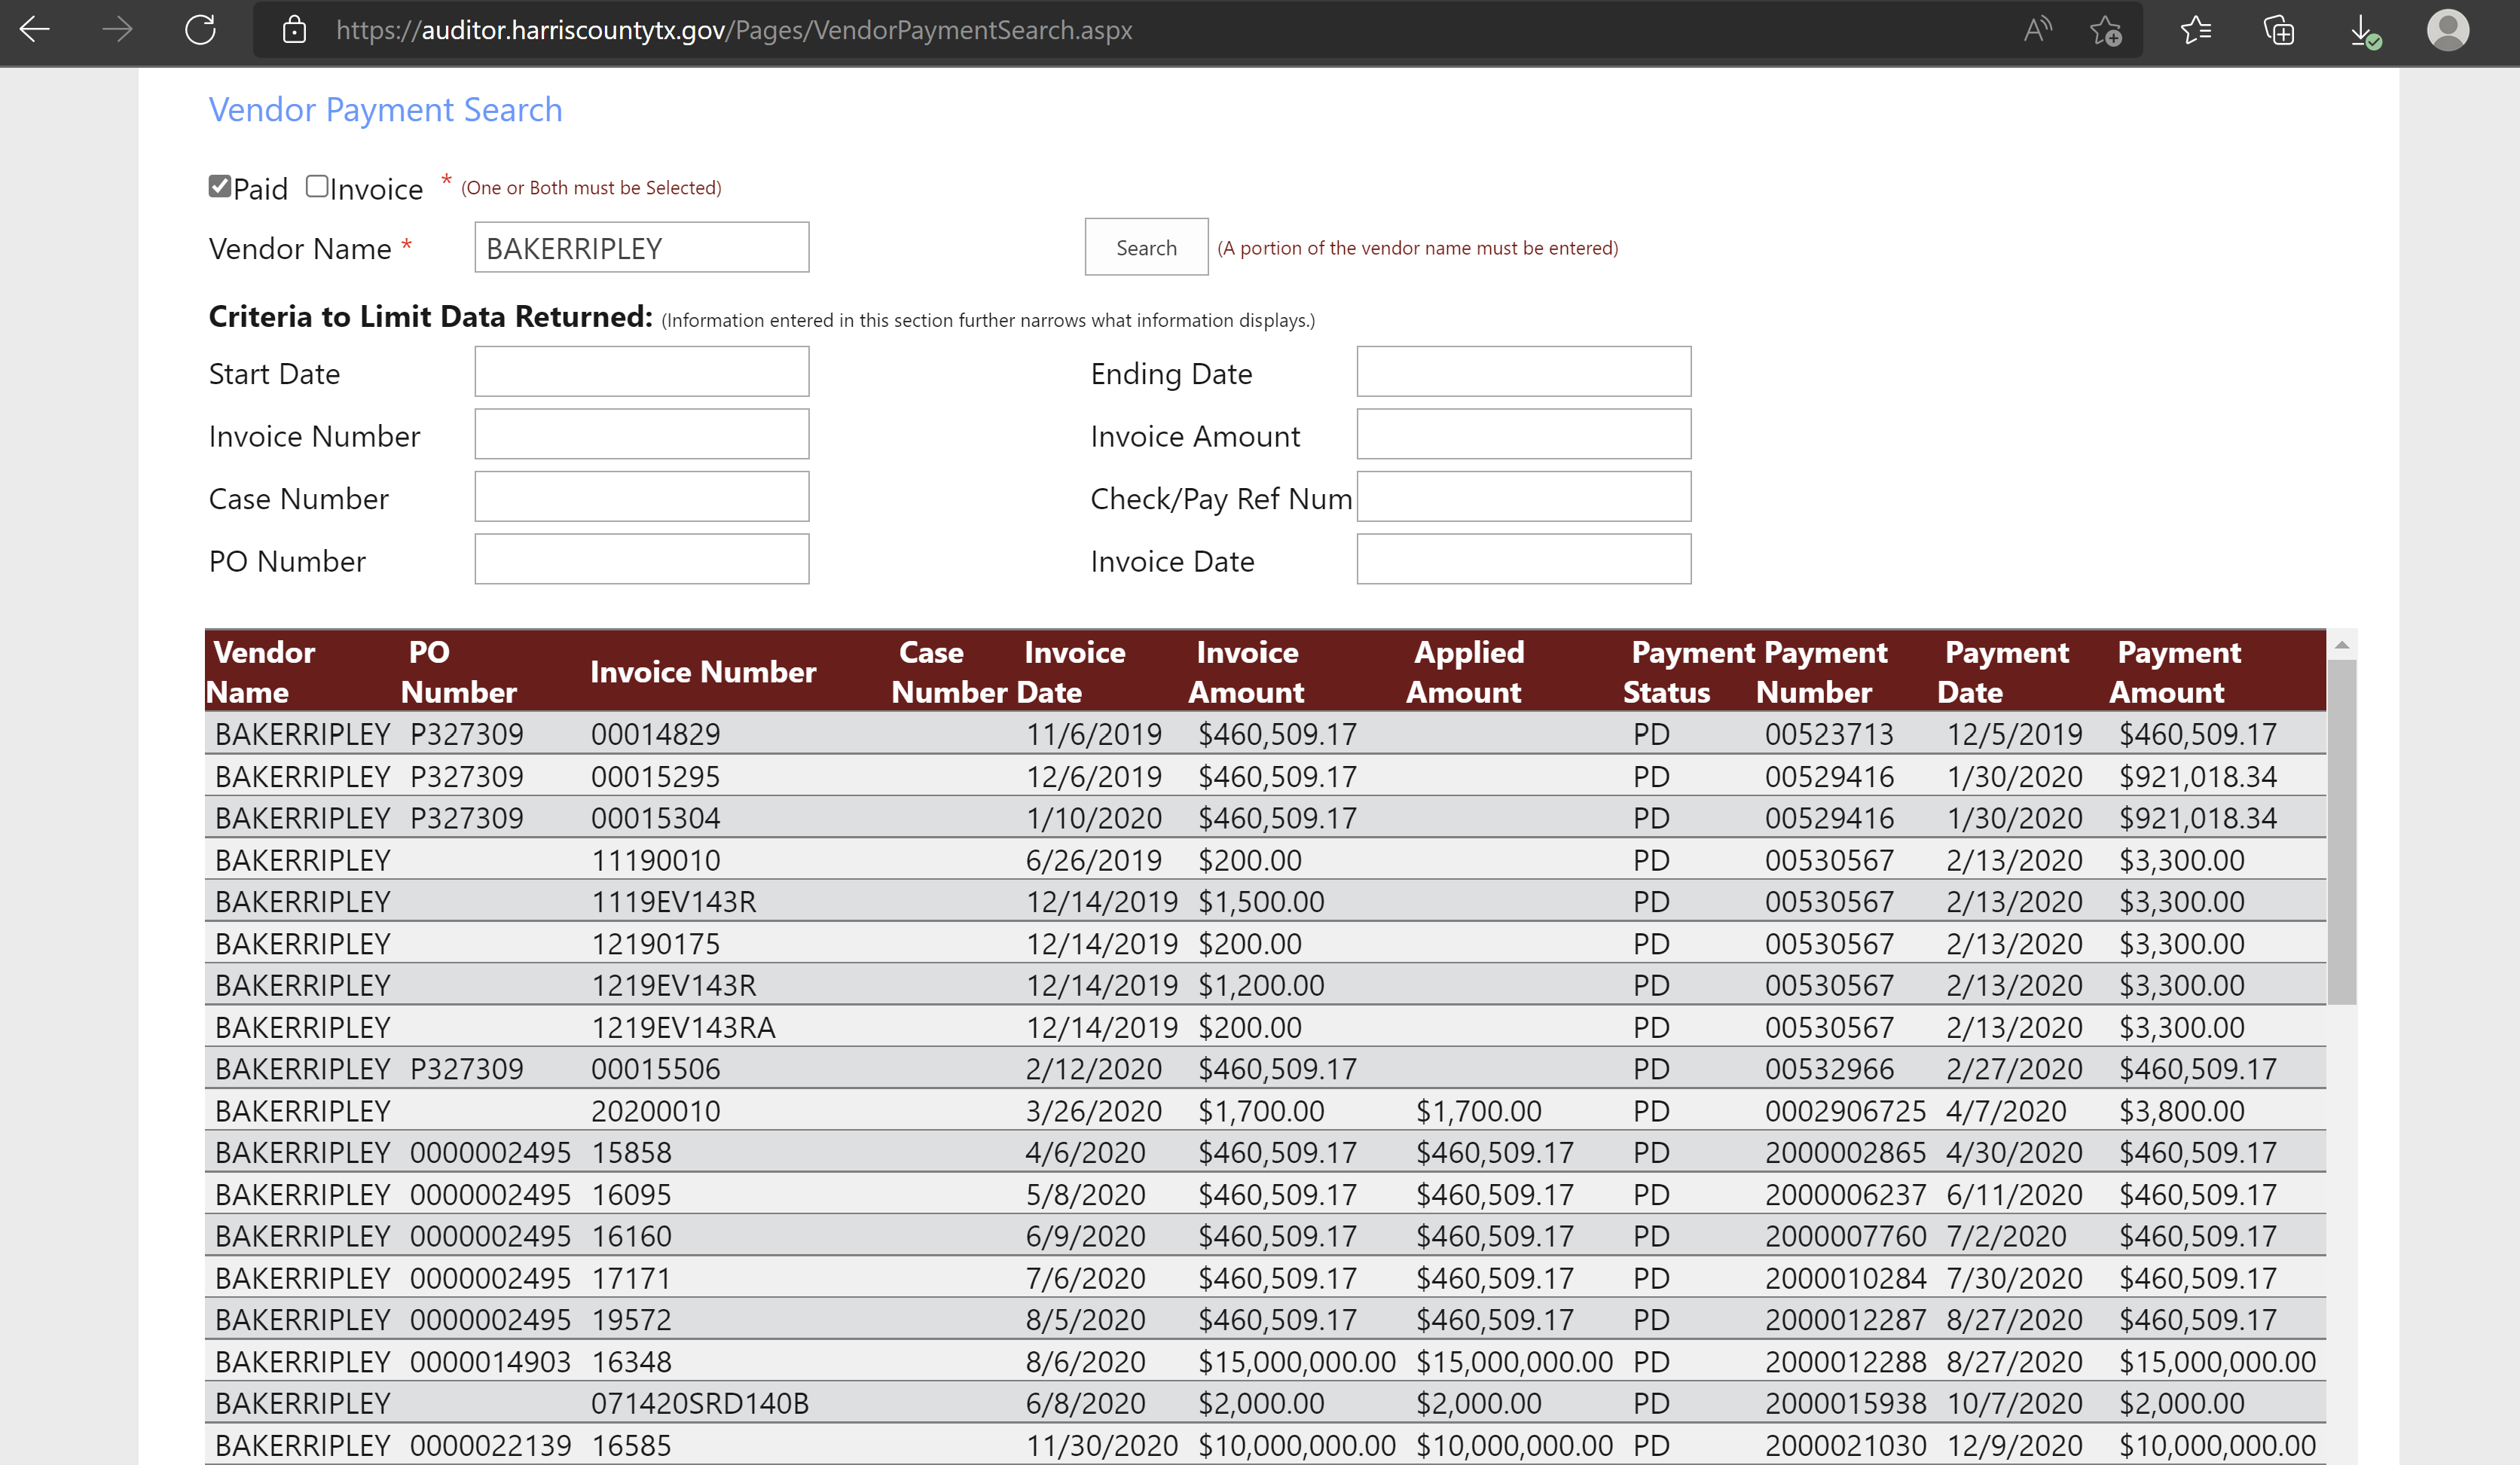This screenshot has height=1465, width=2520.
Task: Open the Collections icon
Action: 2279,30
